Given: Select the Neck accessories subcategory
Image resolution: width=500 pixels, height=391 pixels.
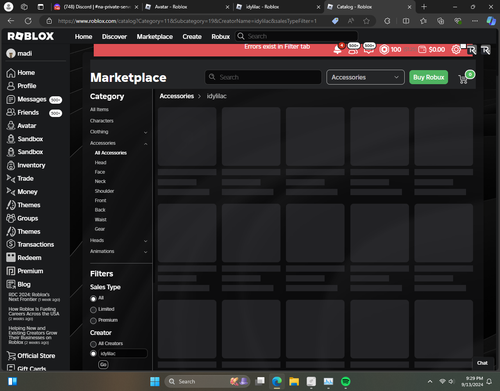Looking at the screenshot, I should 100,181.
